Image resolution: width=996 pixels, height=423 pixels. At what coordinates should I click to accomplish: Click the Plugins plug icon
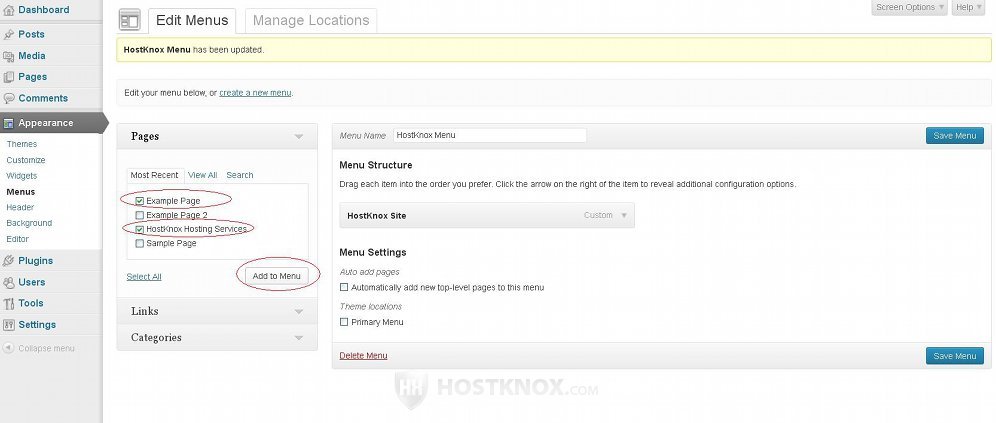[x=8, y=261]
